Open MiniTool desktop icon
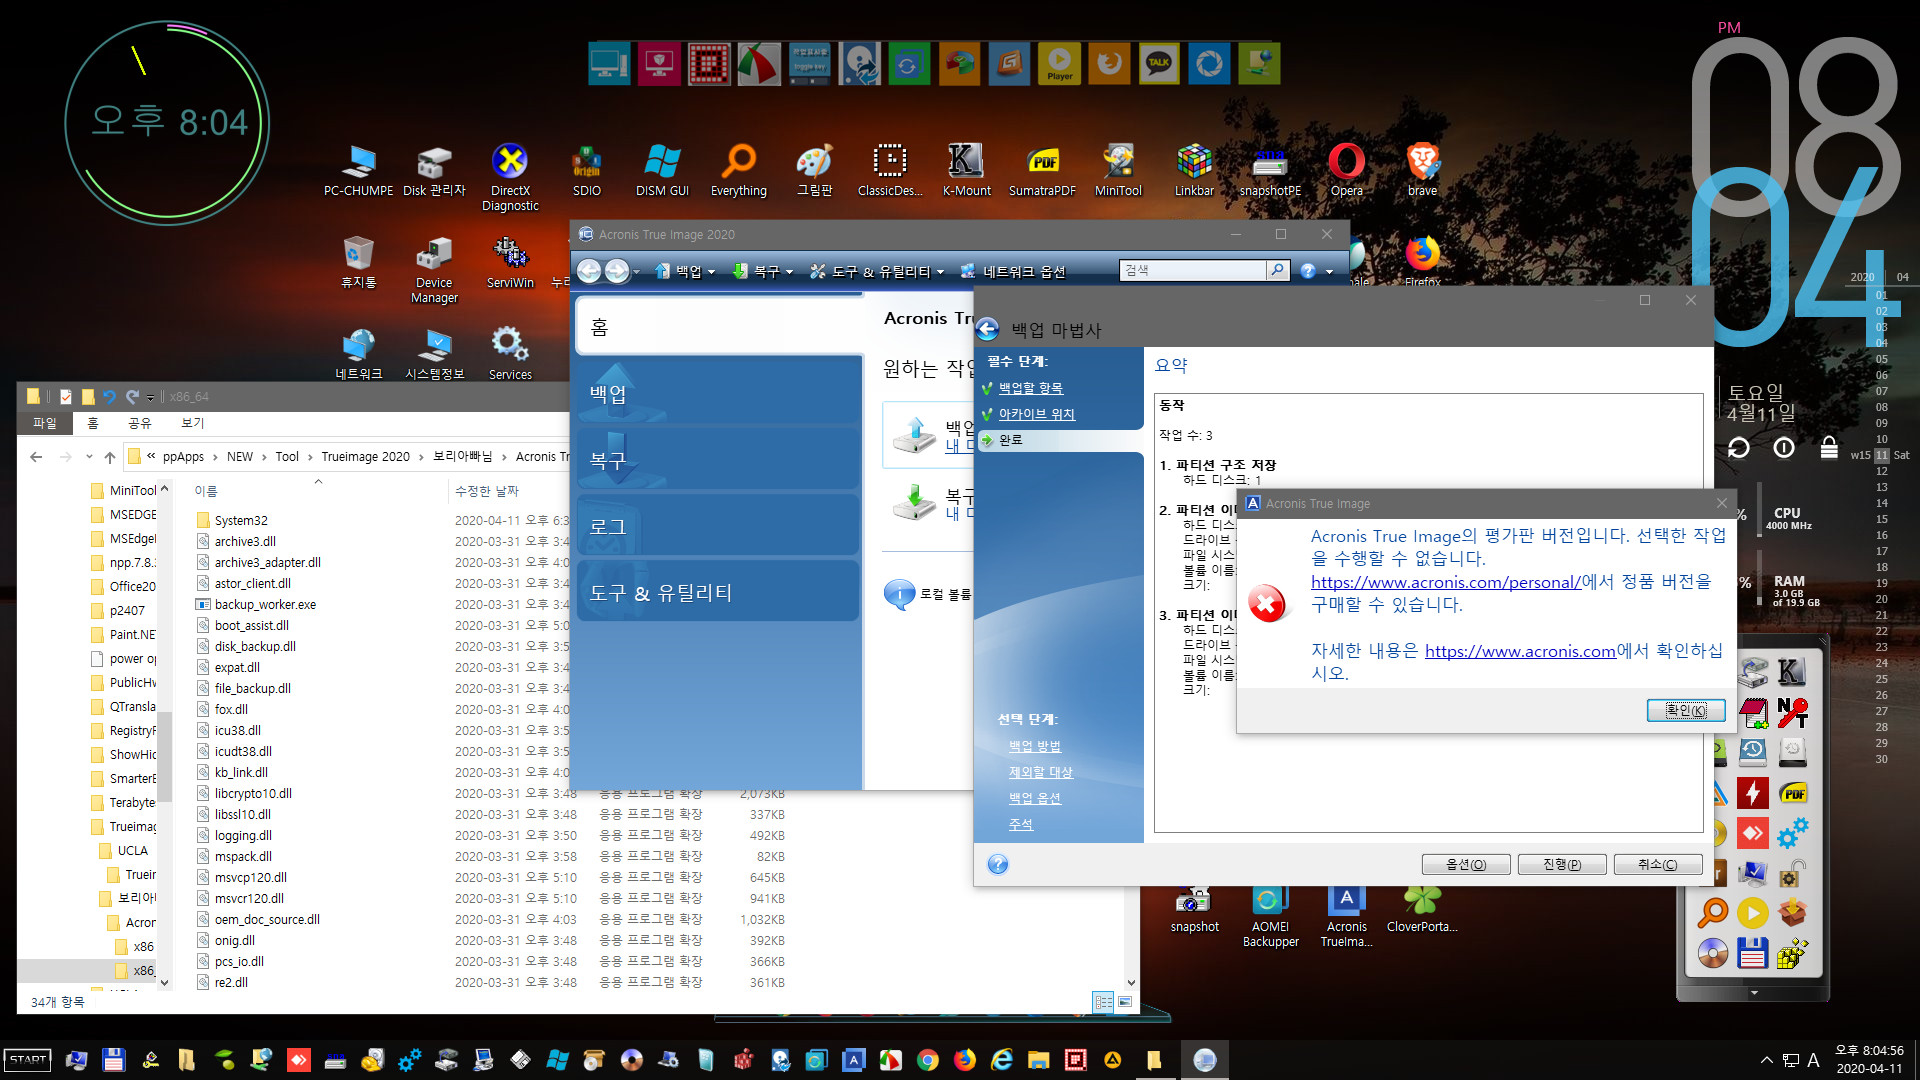 click(x=1118, y=170)
